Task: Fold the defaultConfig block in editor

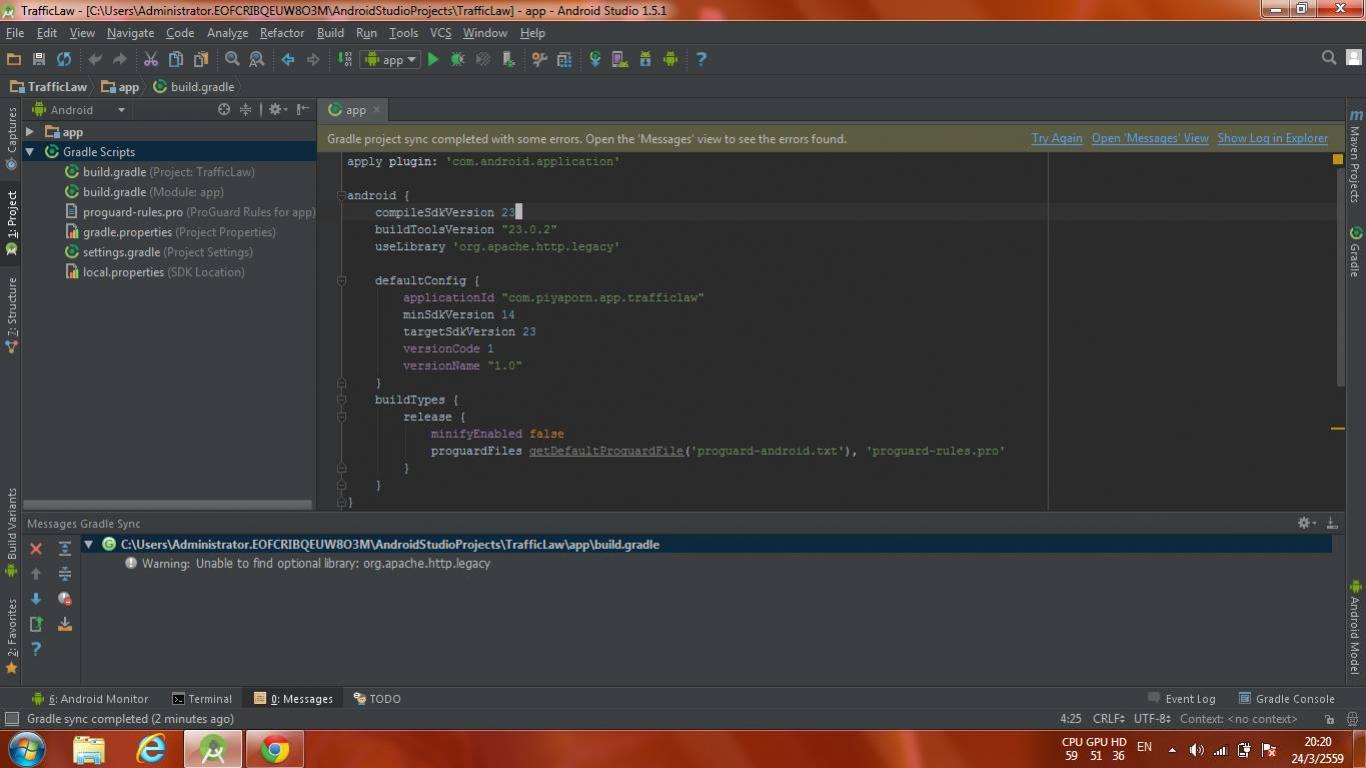Action: (x=341, y=281)
